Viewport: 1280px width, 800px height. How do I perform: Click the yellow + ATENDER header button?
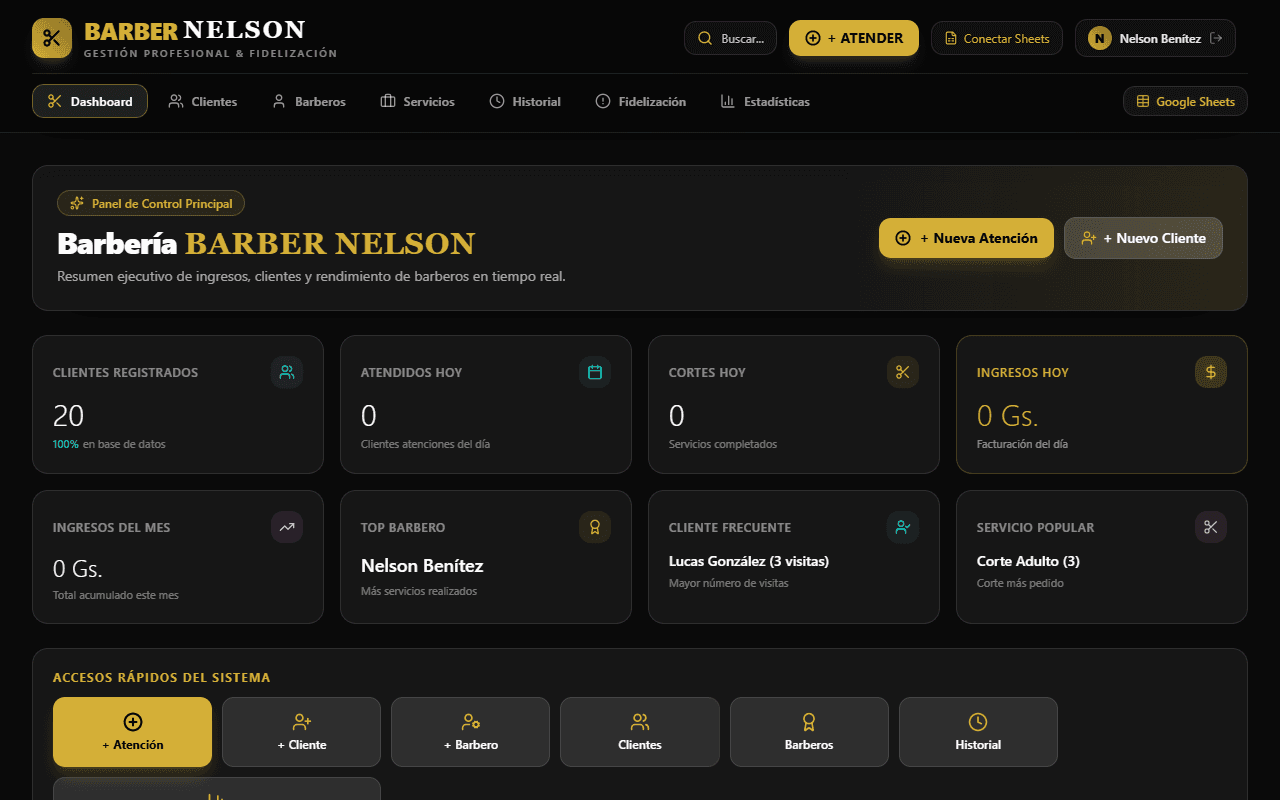854,38
